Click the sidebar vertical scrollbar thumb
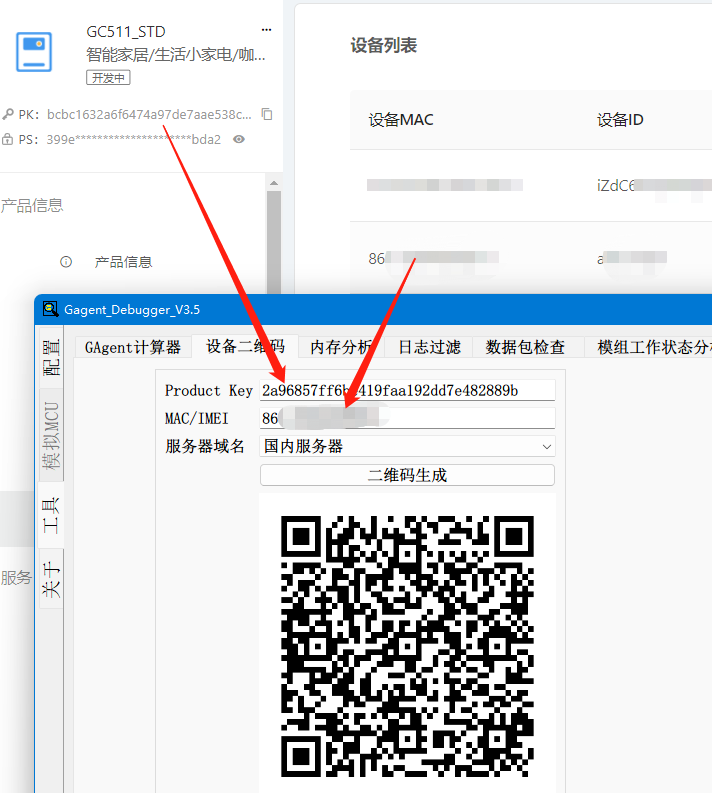Viewport: 712px width, 793px height. click(x=274, y=242)
